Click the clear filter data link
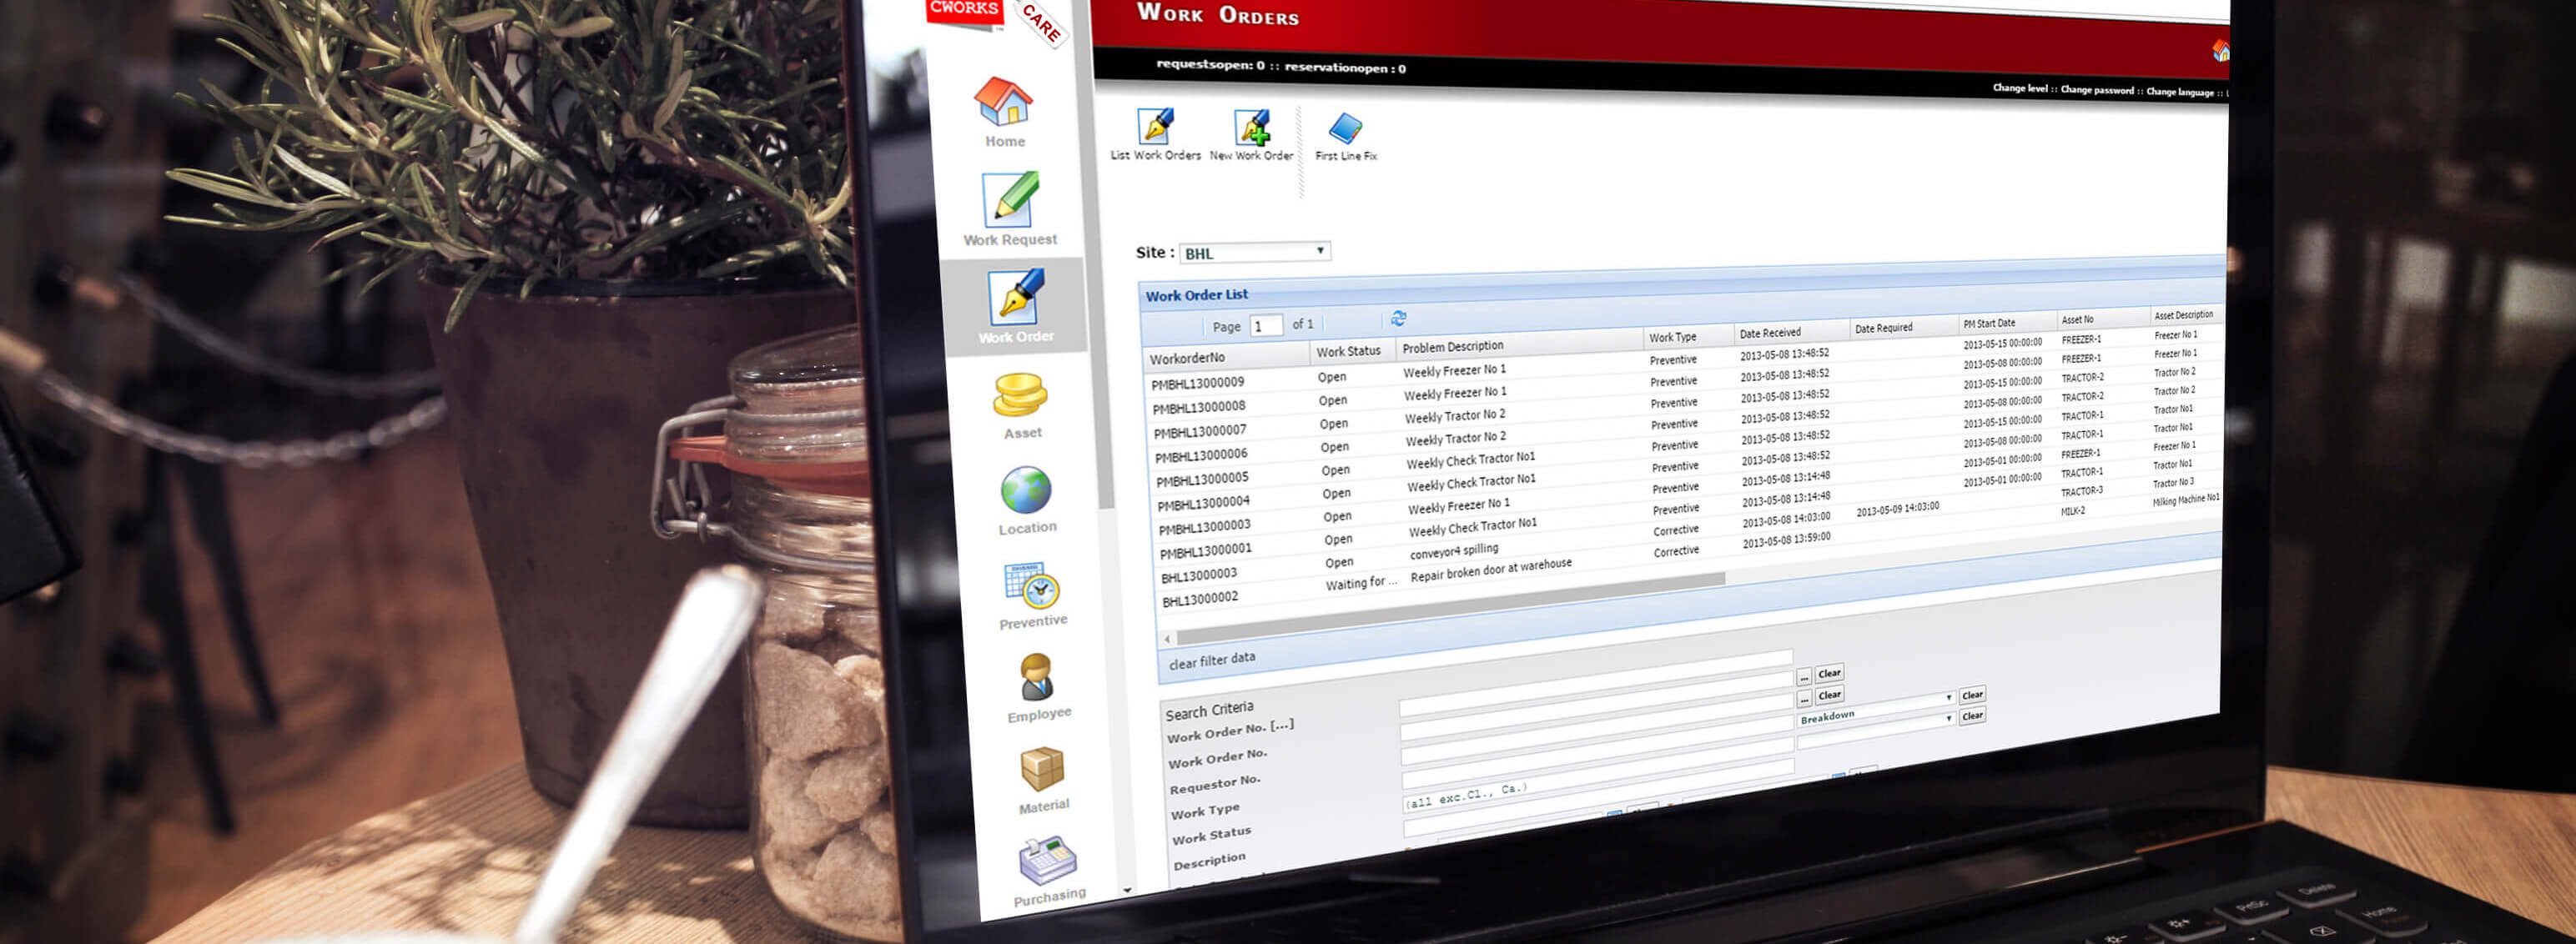2576x944 pixels. click(x=1211, y=660)
